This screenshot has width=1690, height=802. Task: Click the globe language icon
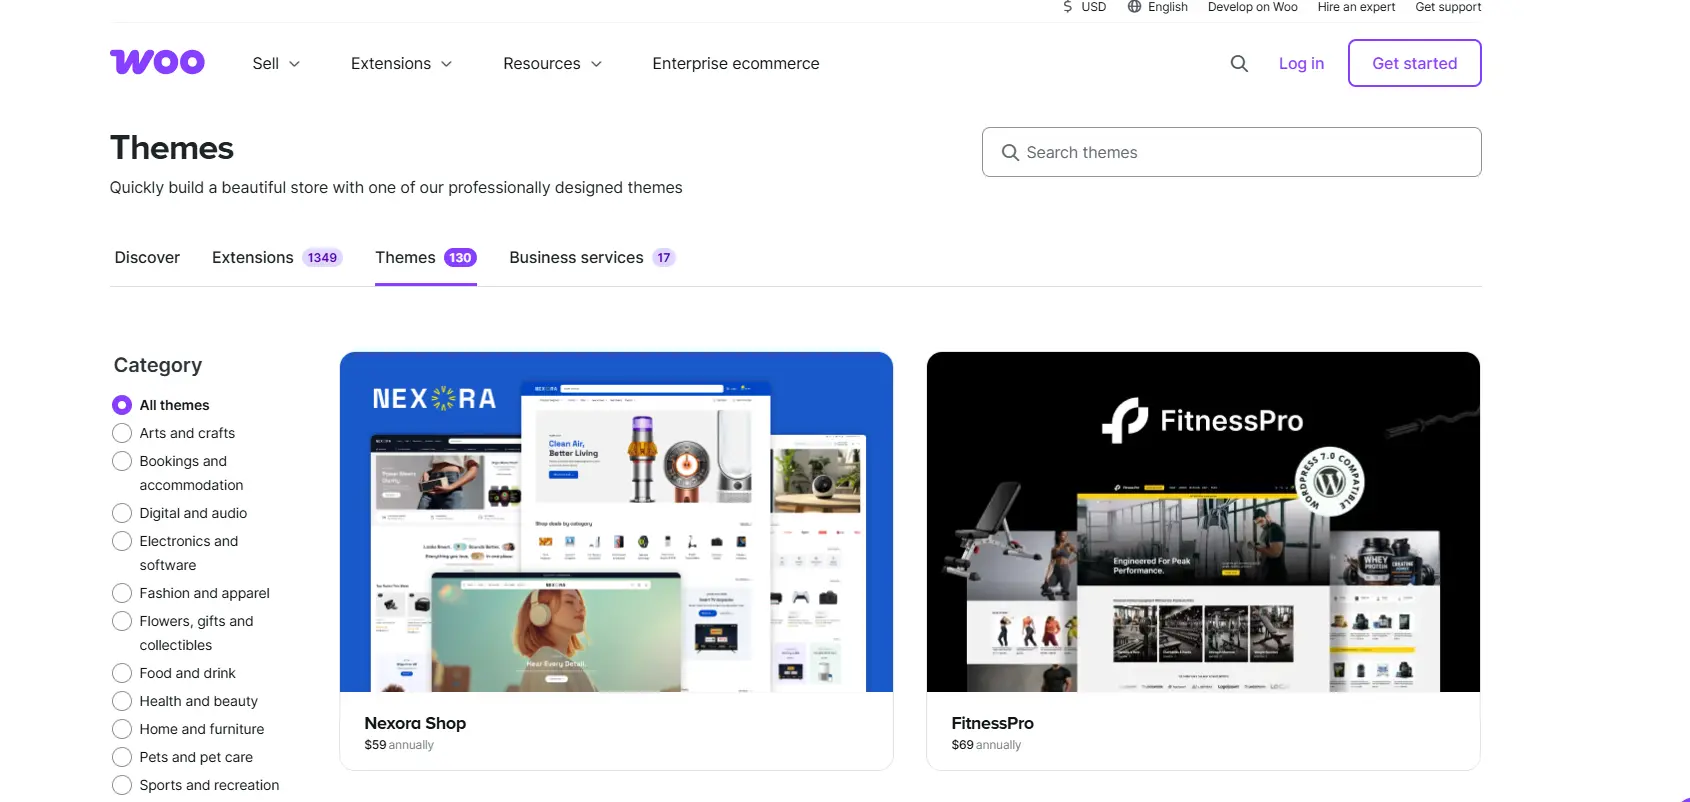click(x=1134, y=7)
